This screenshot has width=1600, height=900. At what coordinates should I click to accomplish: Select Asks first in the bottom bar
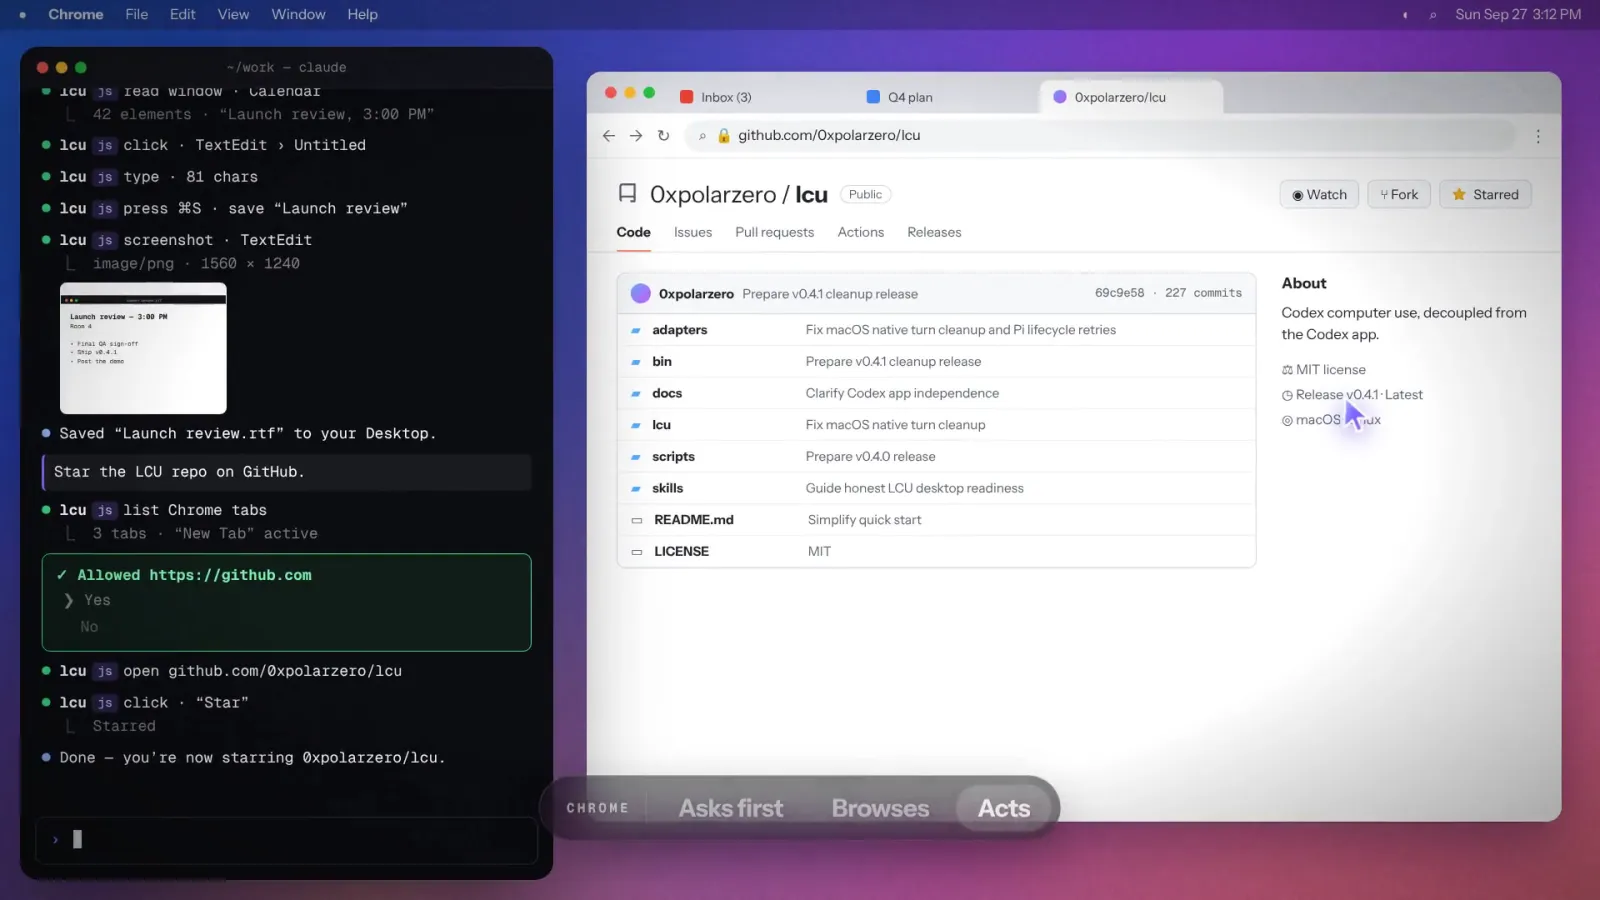[x=731, y=808]
